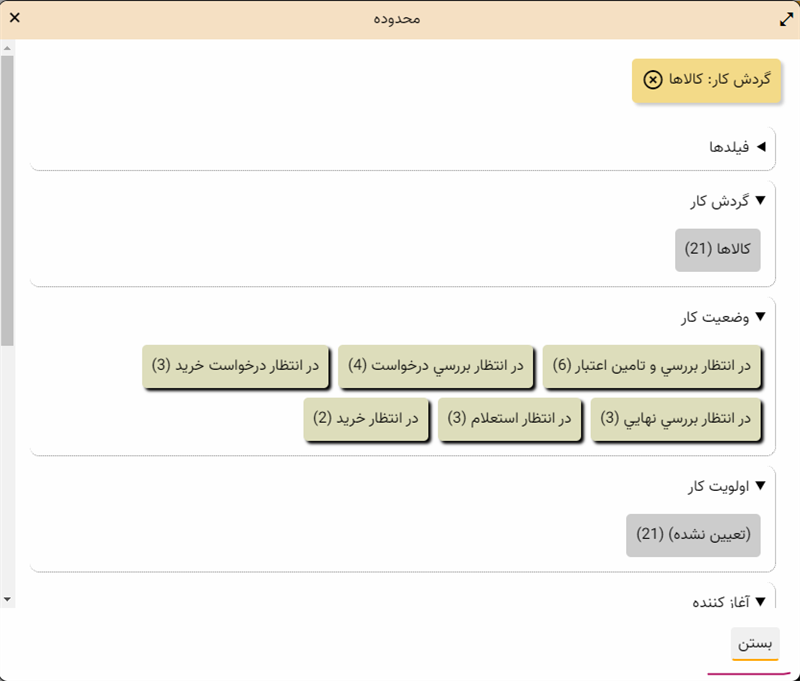
Task: Select در انتظار استعلام (3) status
Action: coord(509,419)
